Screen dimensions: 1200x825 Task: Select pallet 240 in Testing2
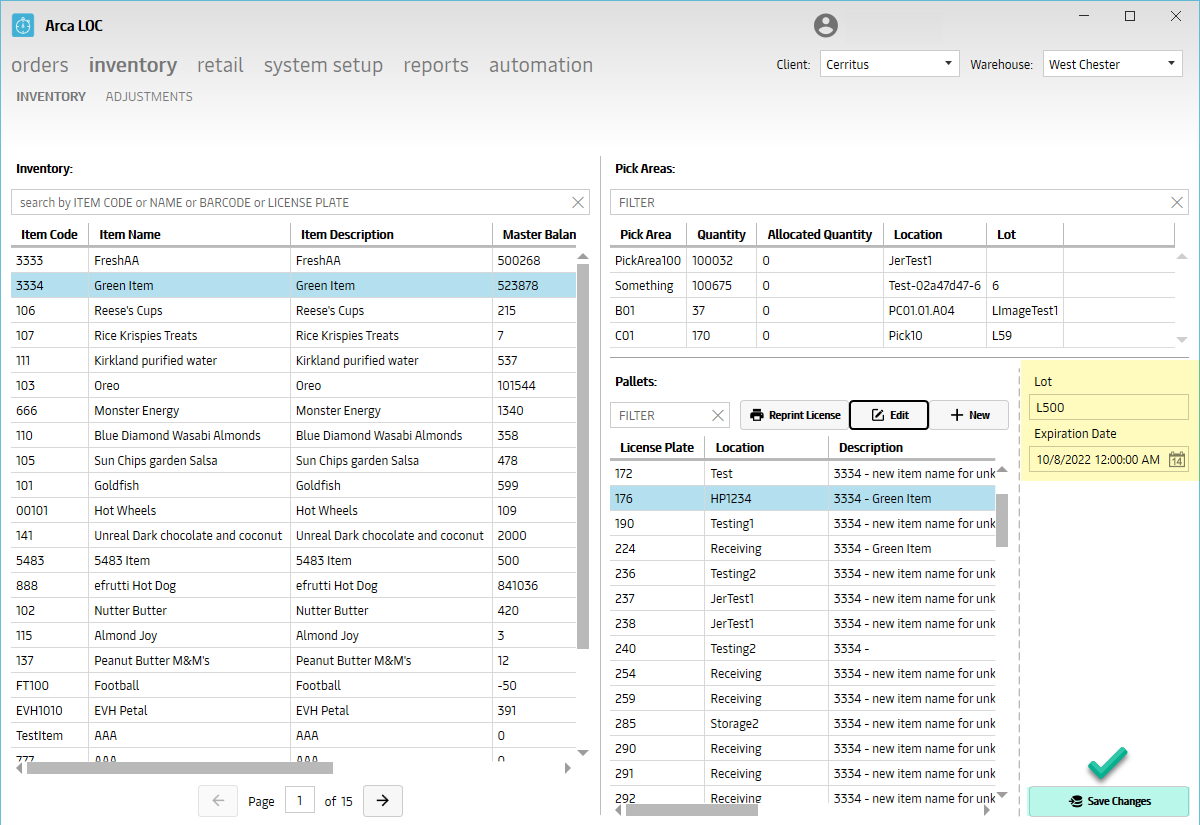(803, 649)
